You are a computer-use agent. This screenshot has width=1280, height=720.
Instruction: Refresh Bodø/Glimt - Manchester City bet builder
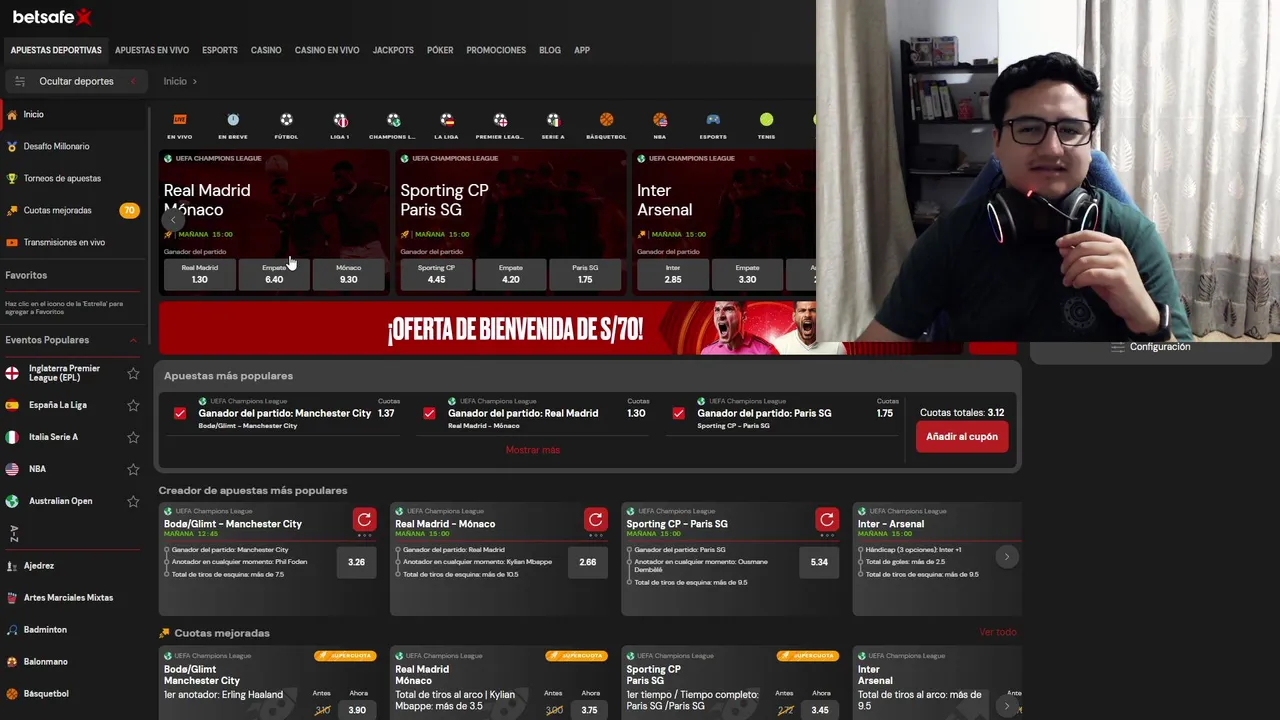364,520
